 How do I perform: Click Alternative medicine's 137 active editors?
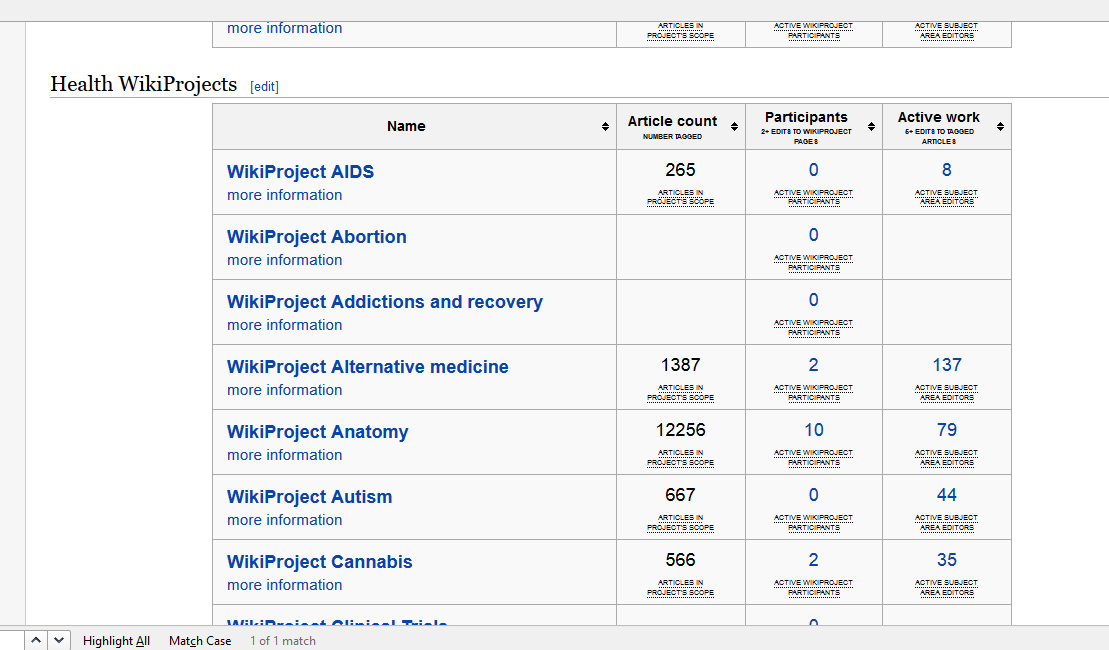946,365
